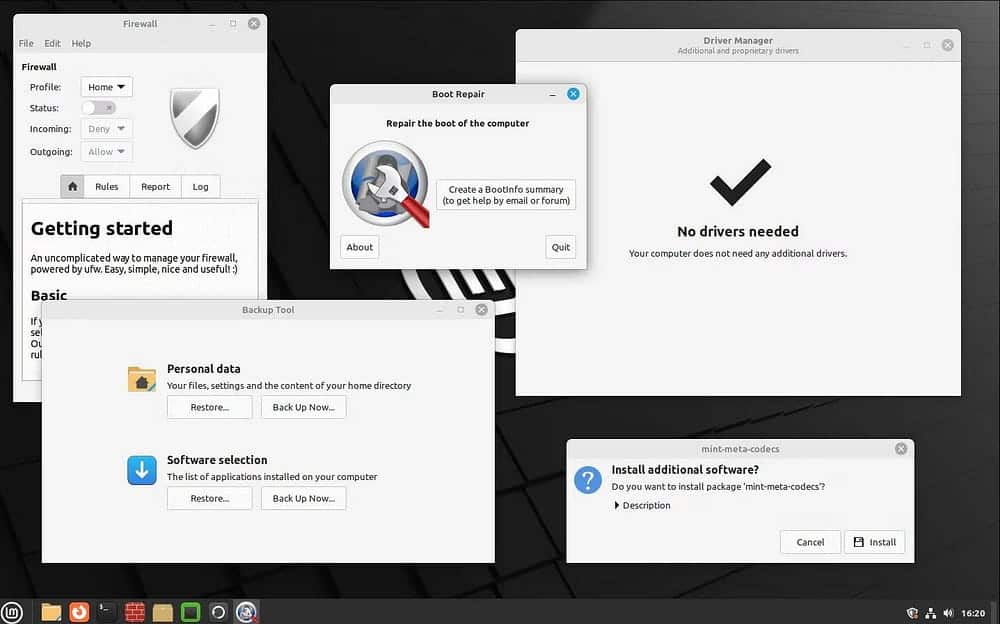Open the Mint menu from the taskbar
Image resolution: width=1000 pixels, height=624 pixels.
point(15,611)
